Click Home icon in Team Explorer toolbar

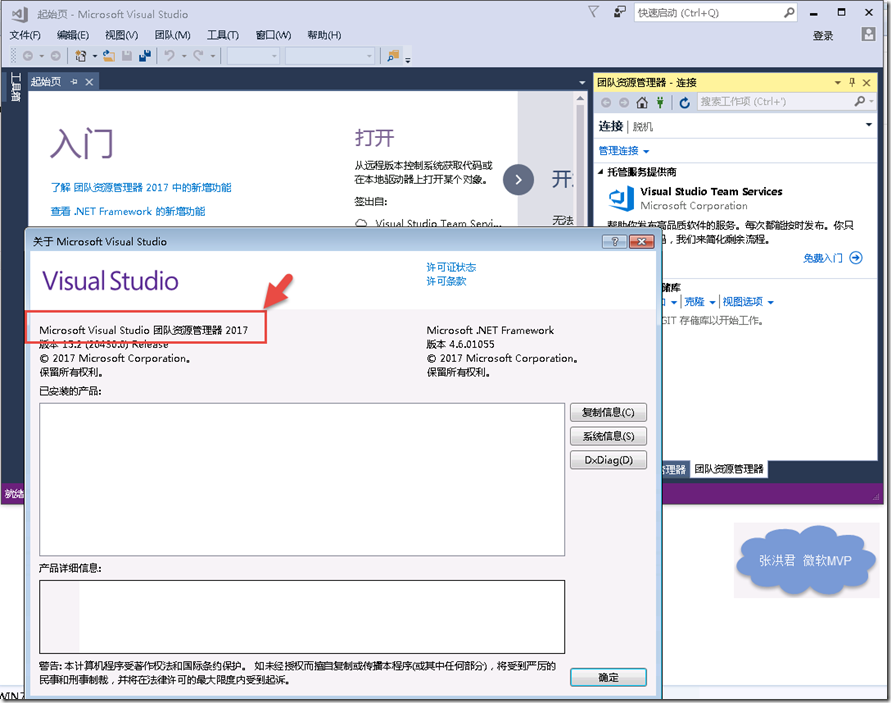tap(642, 102)
